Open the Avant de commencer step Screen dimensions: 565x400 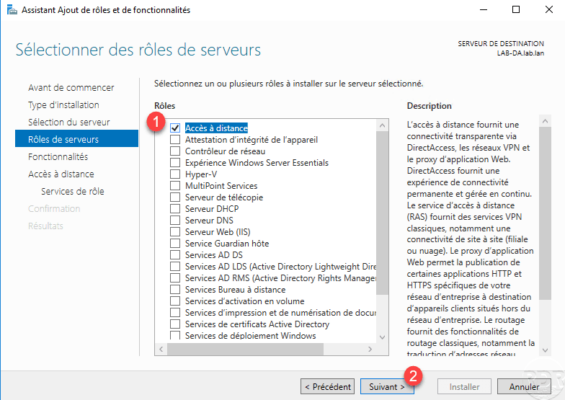(71, 88)
